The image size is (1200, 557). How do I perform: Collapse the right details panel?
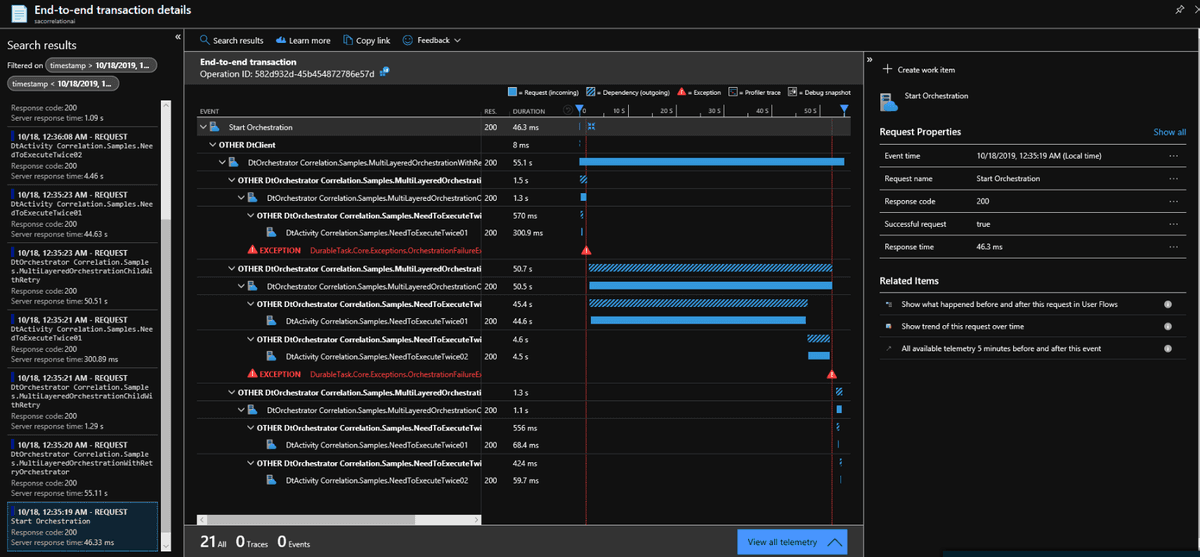click(x=869, y=59)
